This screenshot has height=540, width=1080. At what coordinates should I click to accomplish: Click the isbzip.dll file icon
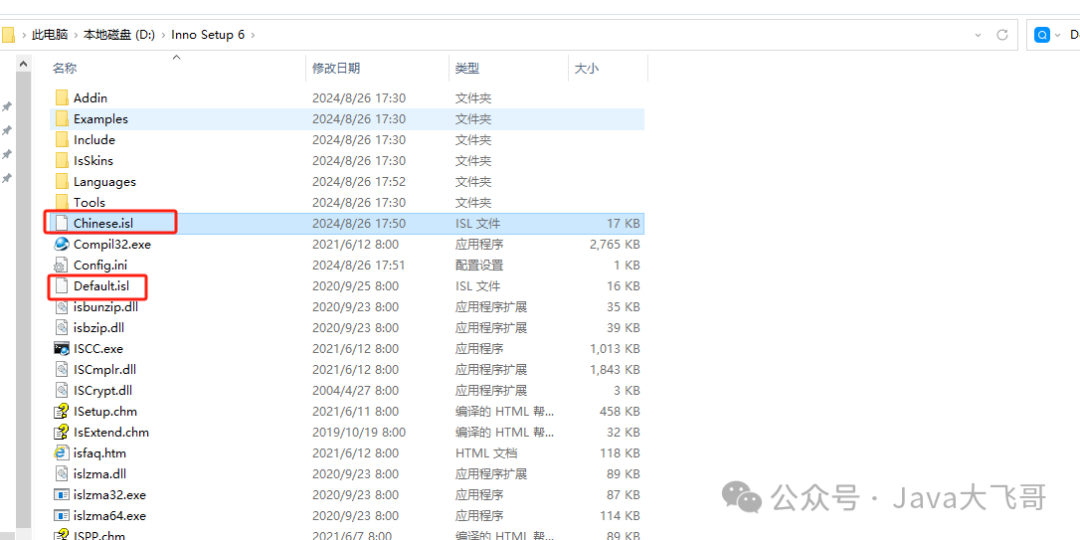(62, 327)
